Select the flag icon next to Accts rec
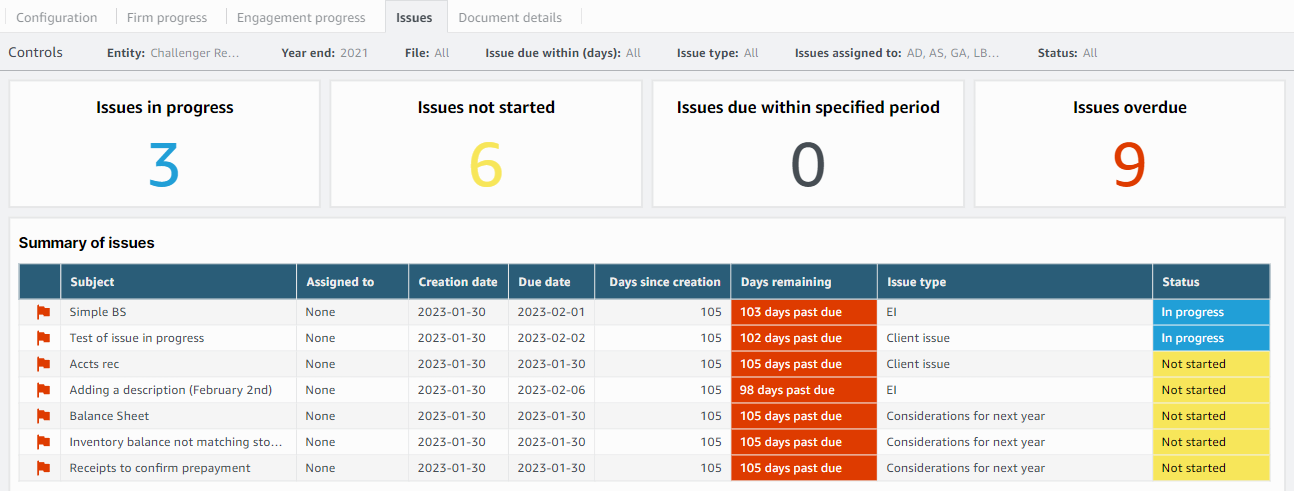Screen dimensions: 1294x491 (x=43, y=364)
